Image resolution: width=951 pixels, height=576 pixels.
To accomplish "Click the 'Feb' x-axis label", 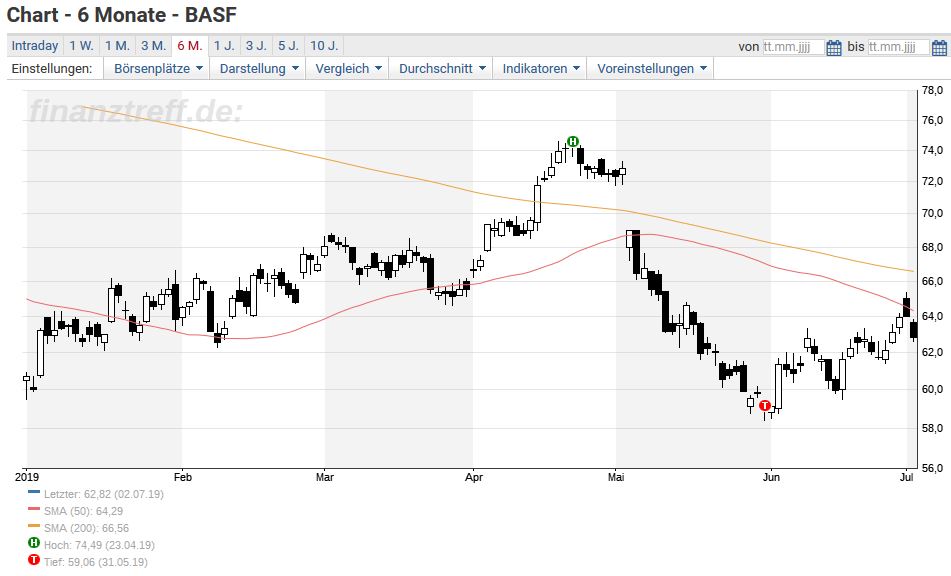I will point(183,477).
